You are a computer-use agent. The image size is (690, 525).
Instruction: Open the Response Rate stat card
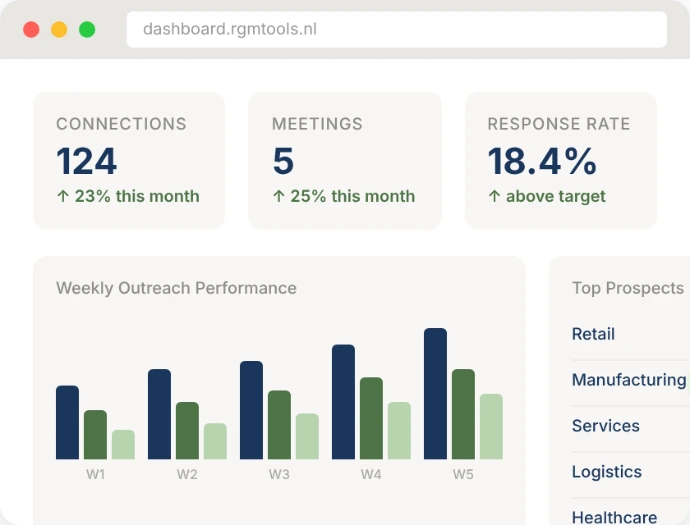tap(560, 160)
